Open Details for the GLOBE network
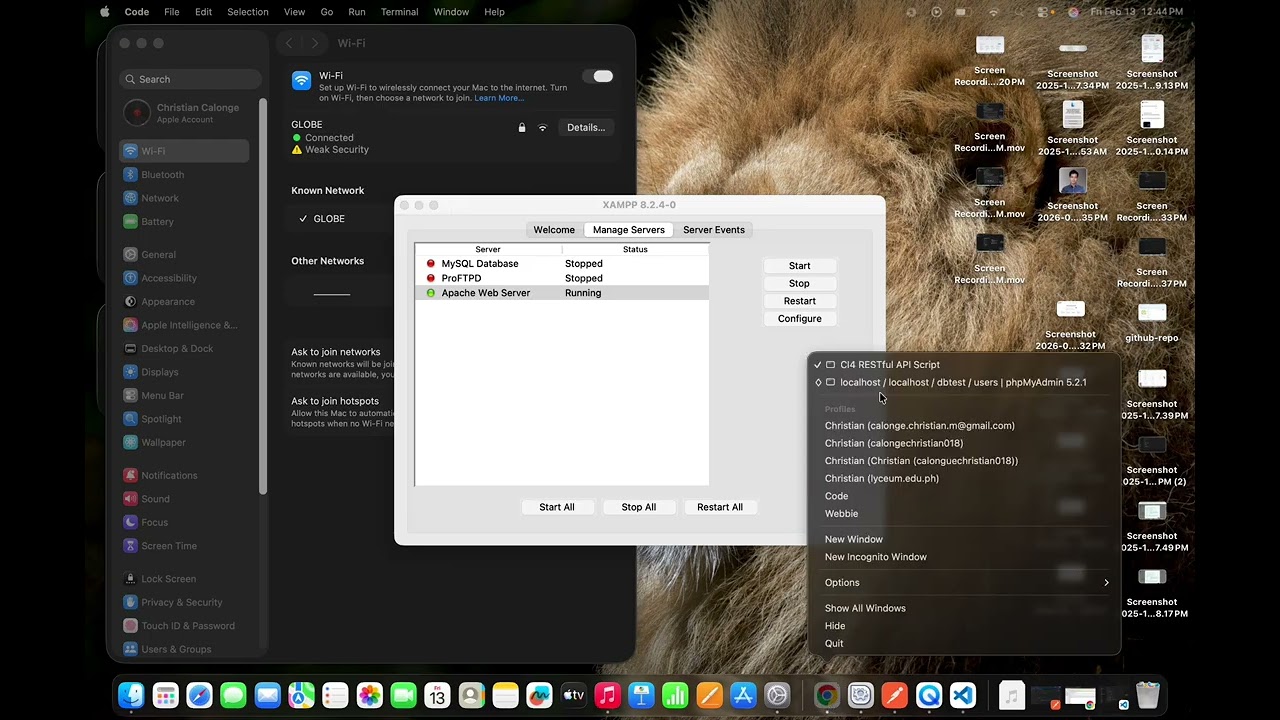The width and height of the screenshot is (1280, 720). [586, 128]
